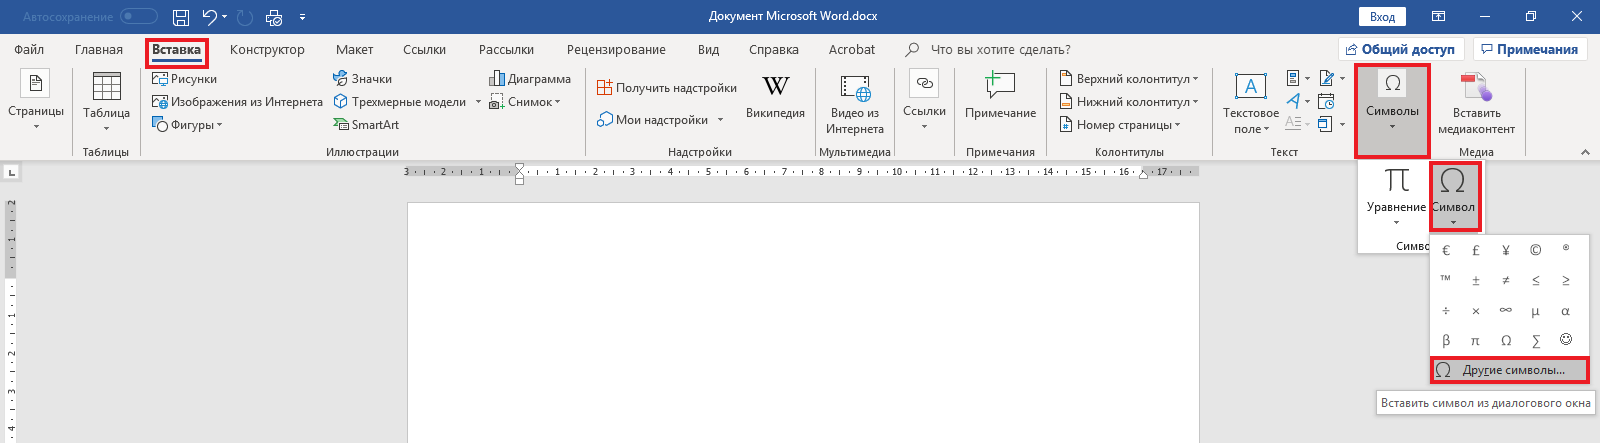Choose Другие символы menu entry

pyautogui.click(x=1512, y=370)
